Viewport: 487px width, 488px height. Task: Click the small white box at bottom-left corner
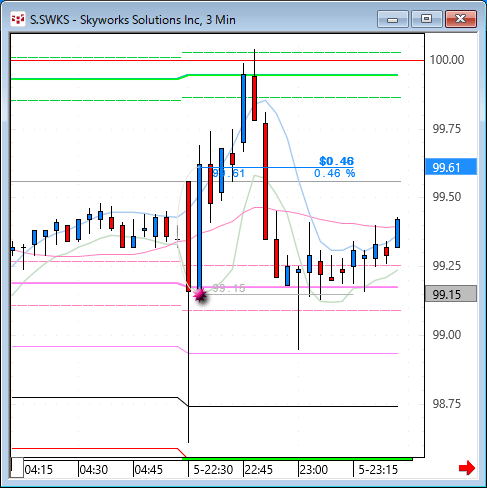[17, 468]
